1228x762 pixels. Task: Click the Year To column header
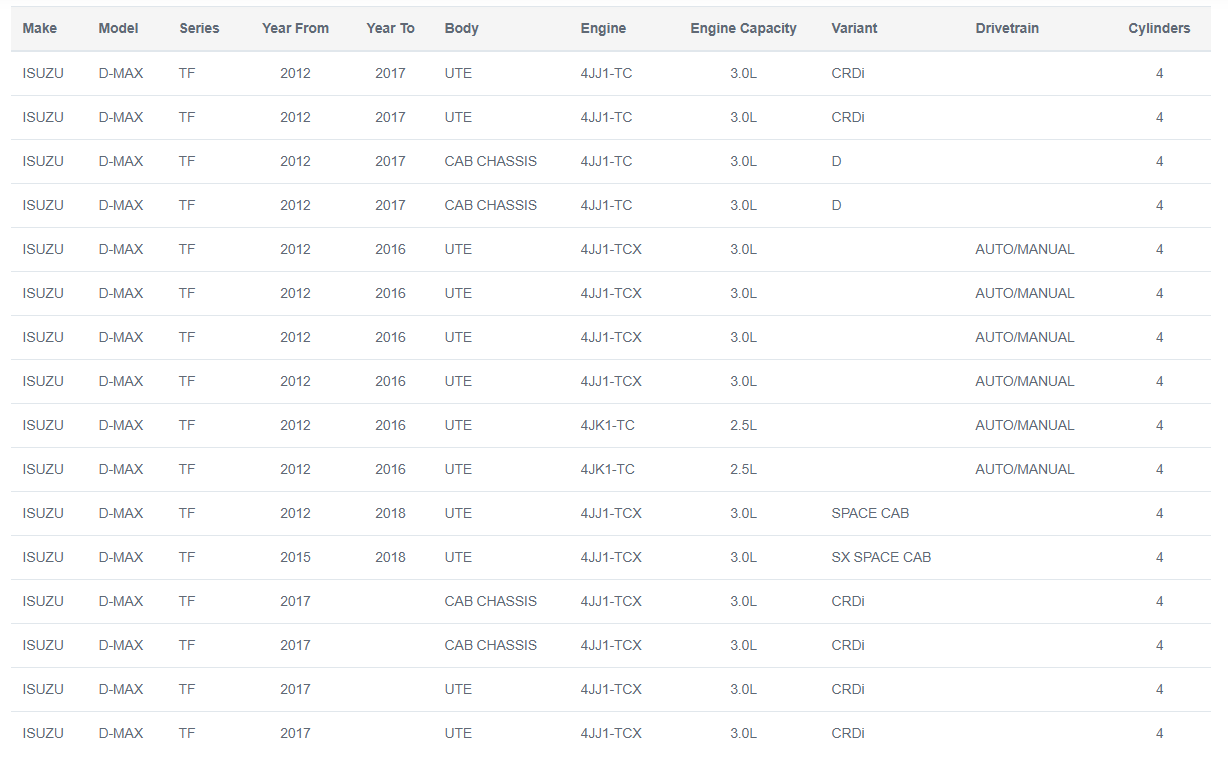(390, 28)
